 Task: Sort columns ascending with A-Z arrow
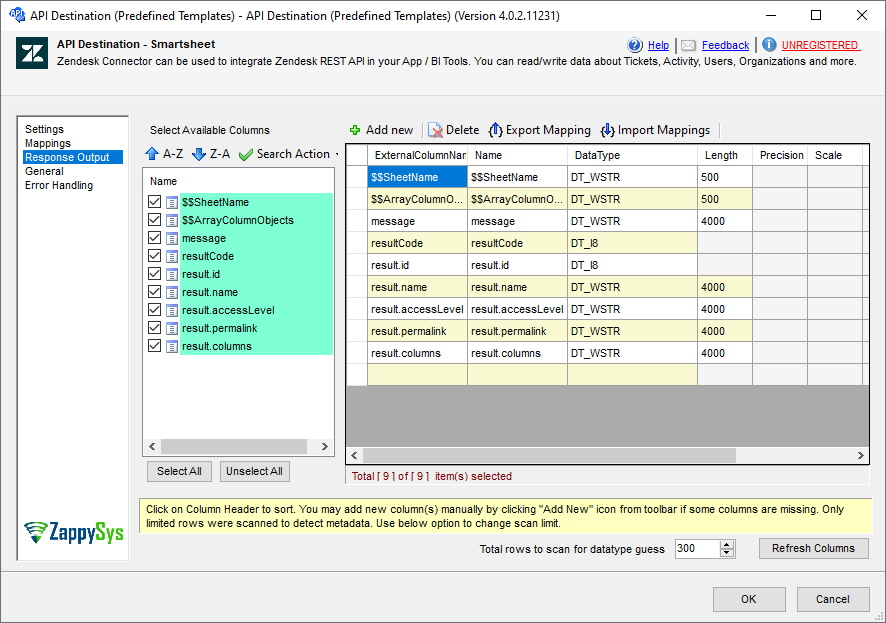(152, 154)
